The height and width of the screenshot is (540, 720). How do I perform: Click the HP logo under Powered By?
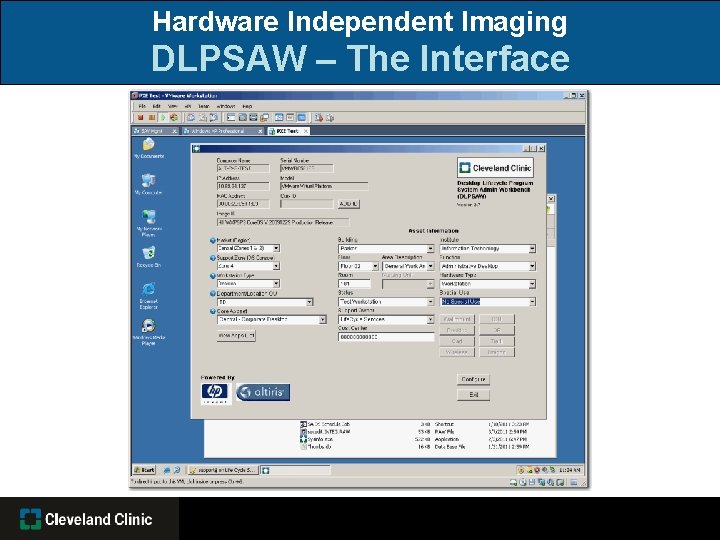(216, 393)
